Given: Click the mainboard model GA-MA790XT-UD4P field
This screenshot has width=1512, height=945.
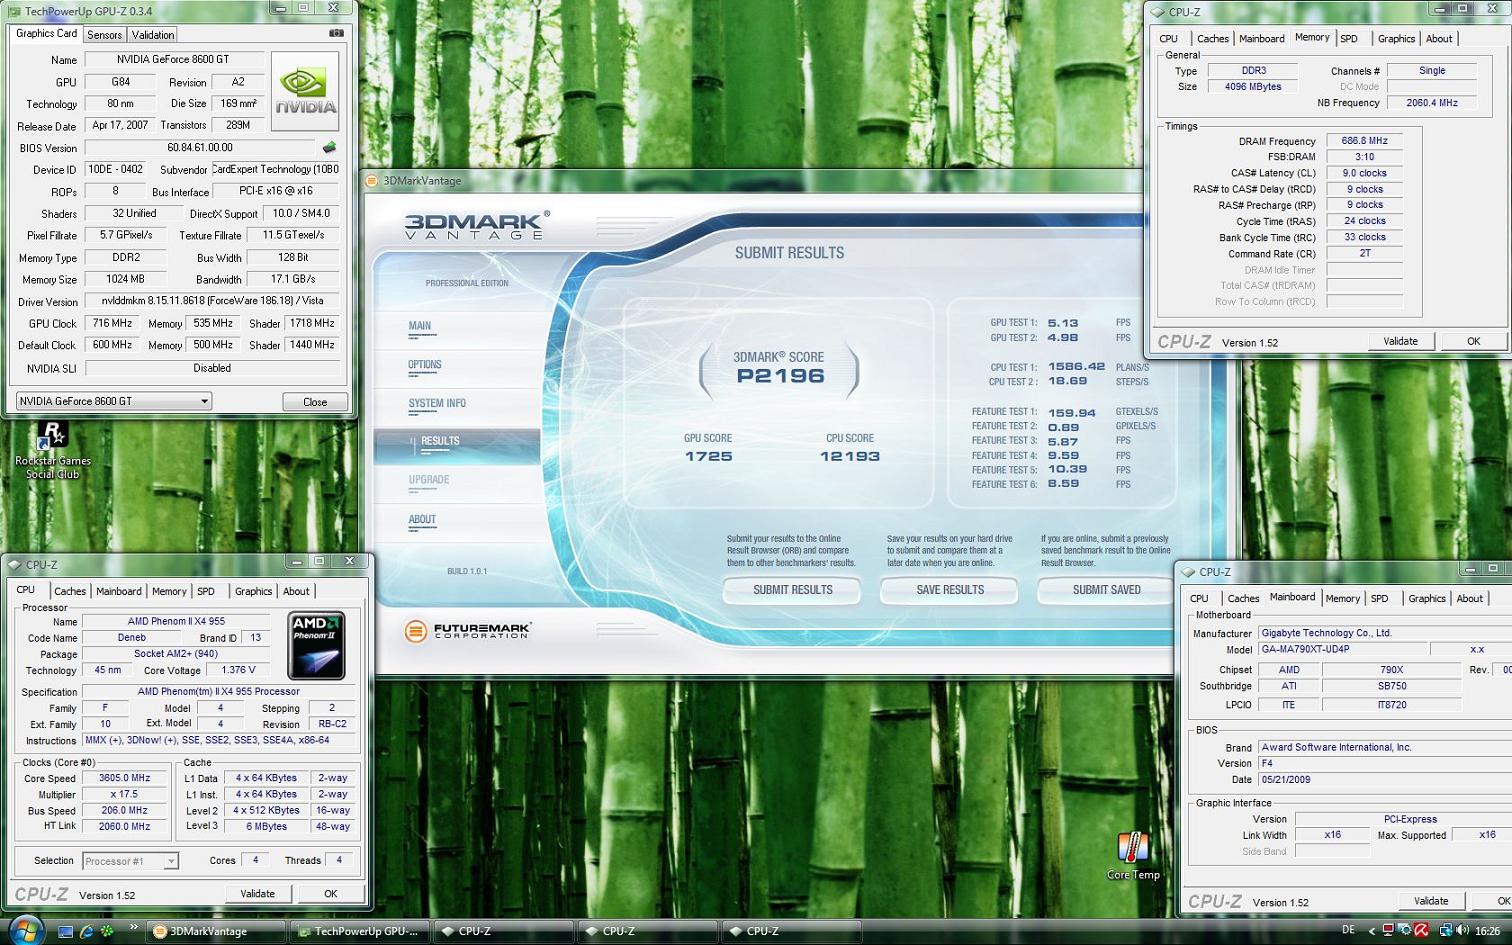Looking at the screenshot, I should point(1342,649).
